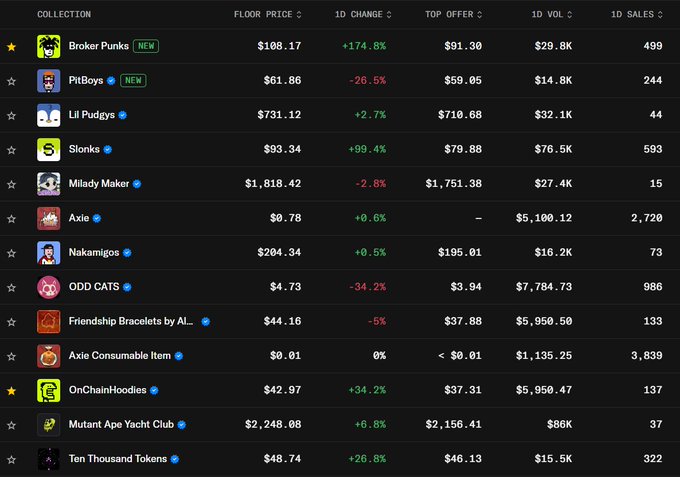This screenshot has width=680, height=477.
Task: Select the $7,784.73 volume value
Action: tap(544, 287)
